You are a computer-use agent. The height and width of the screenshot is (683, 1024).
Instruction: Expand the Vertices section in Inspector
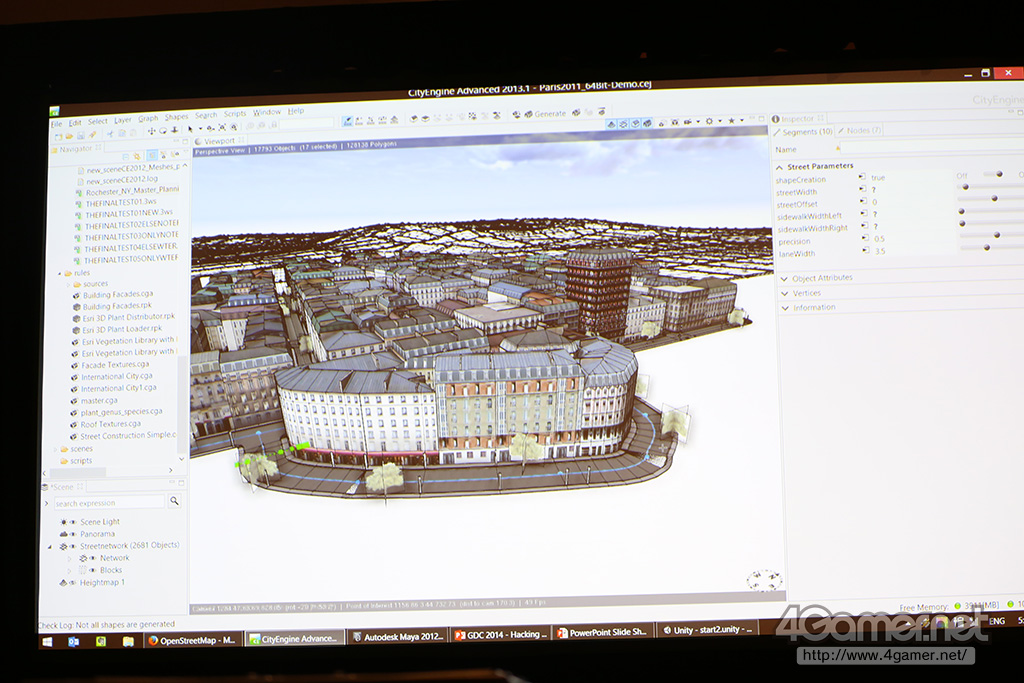(x=806, y=293)
